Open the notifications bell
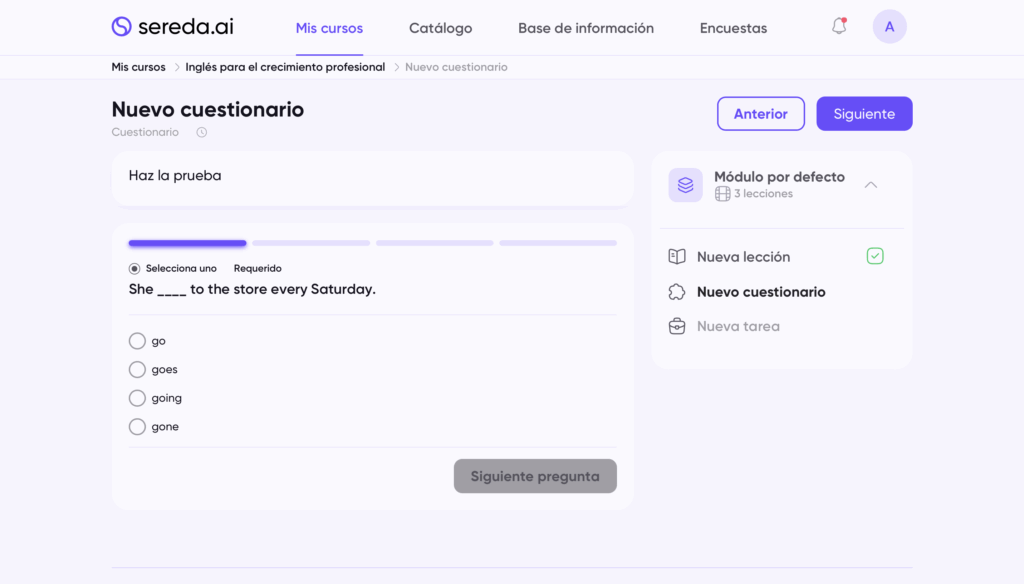The height and width of the screenshot is (584, 1024). click(839, 27)
